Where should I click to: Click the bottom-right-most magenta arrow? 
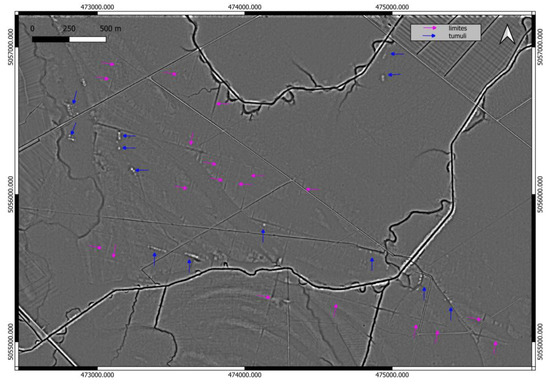(495, 347)
